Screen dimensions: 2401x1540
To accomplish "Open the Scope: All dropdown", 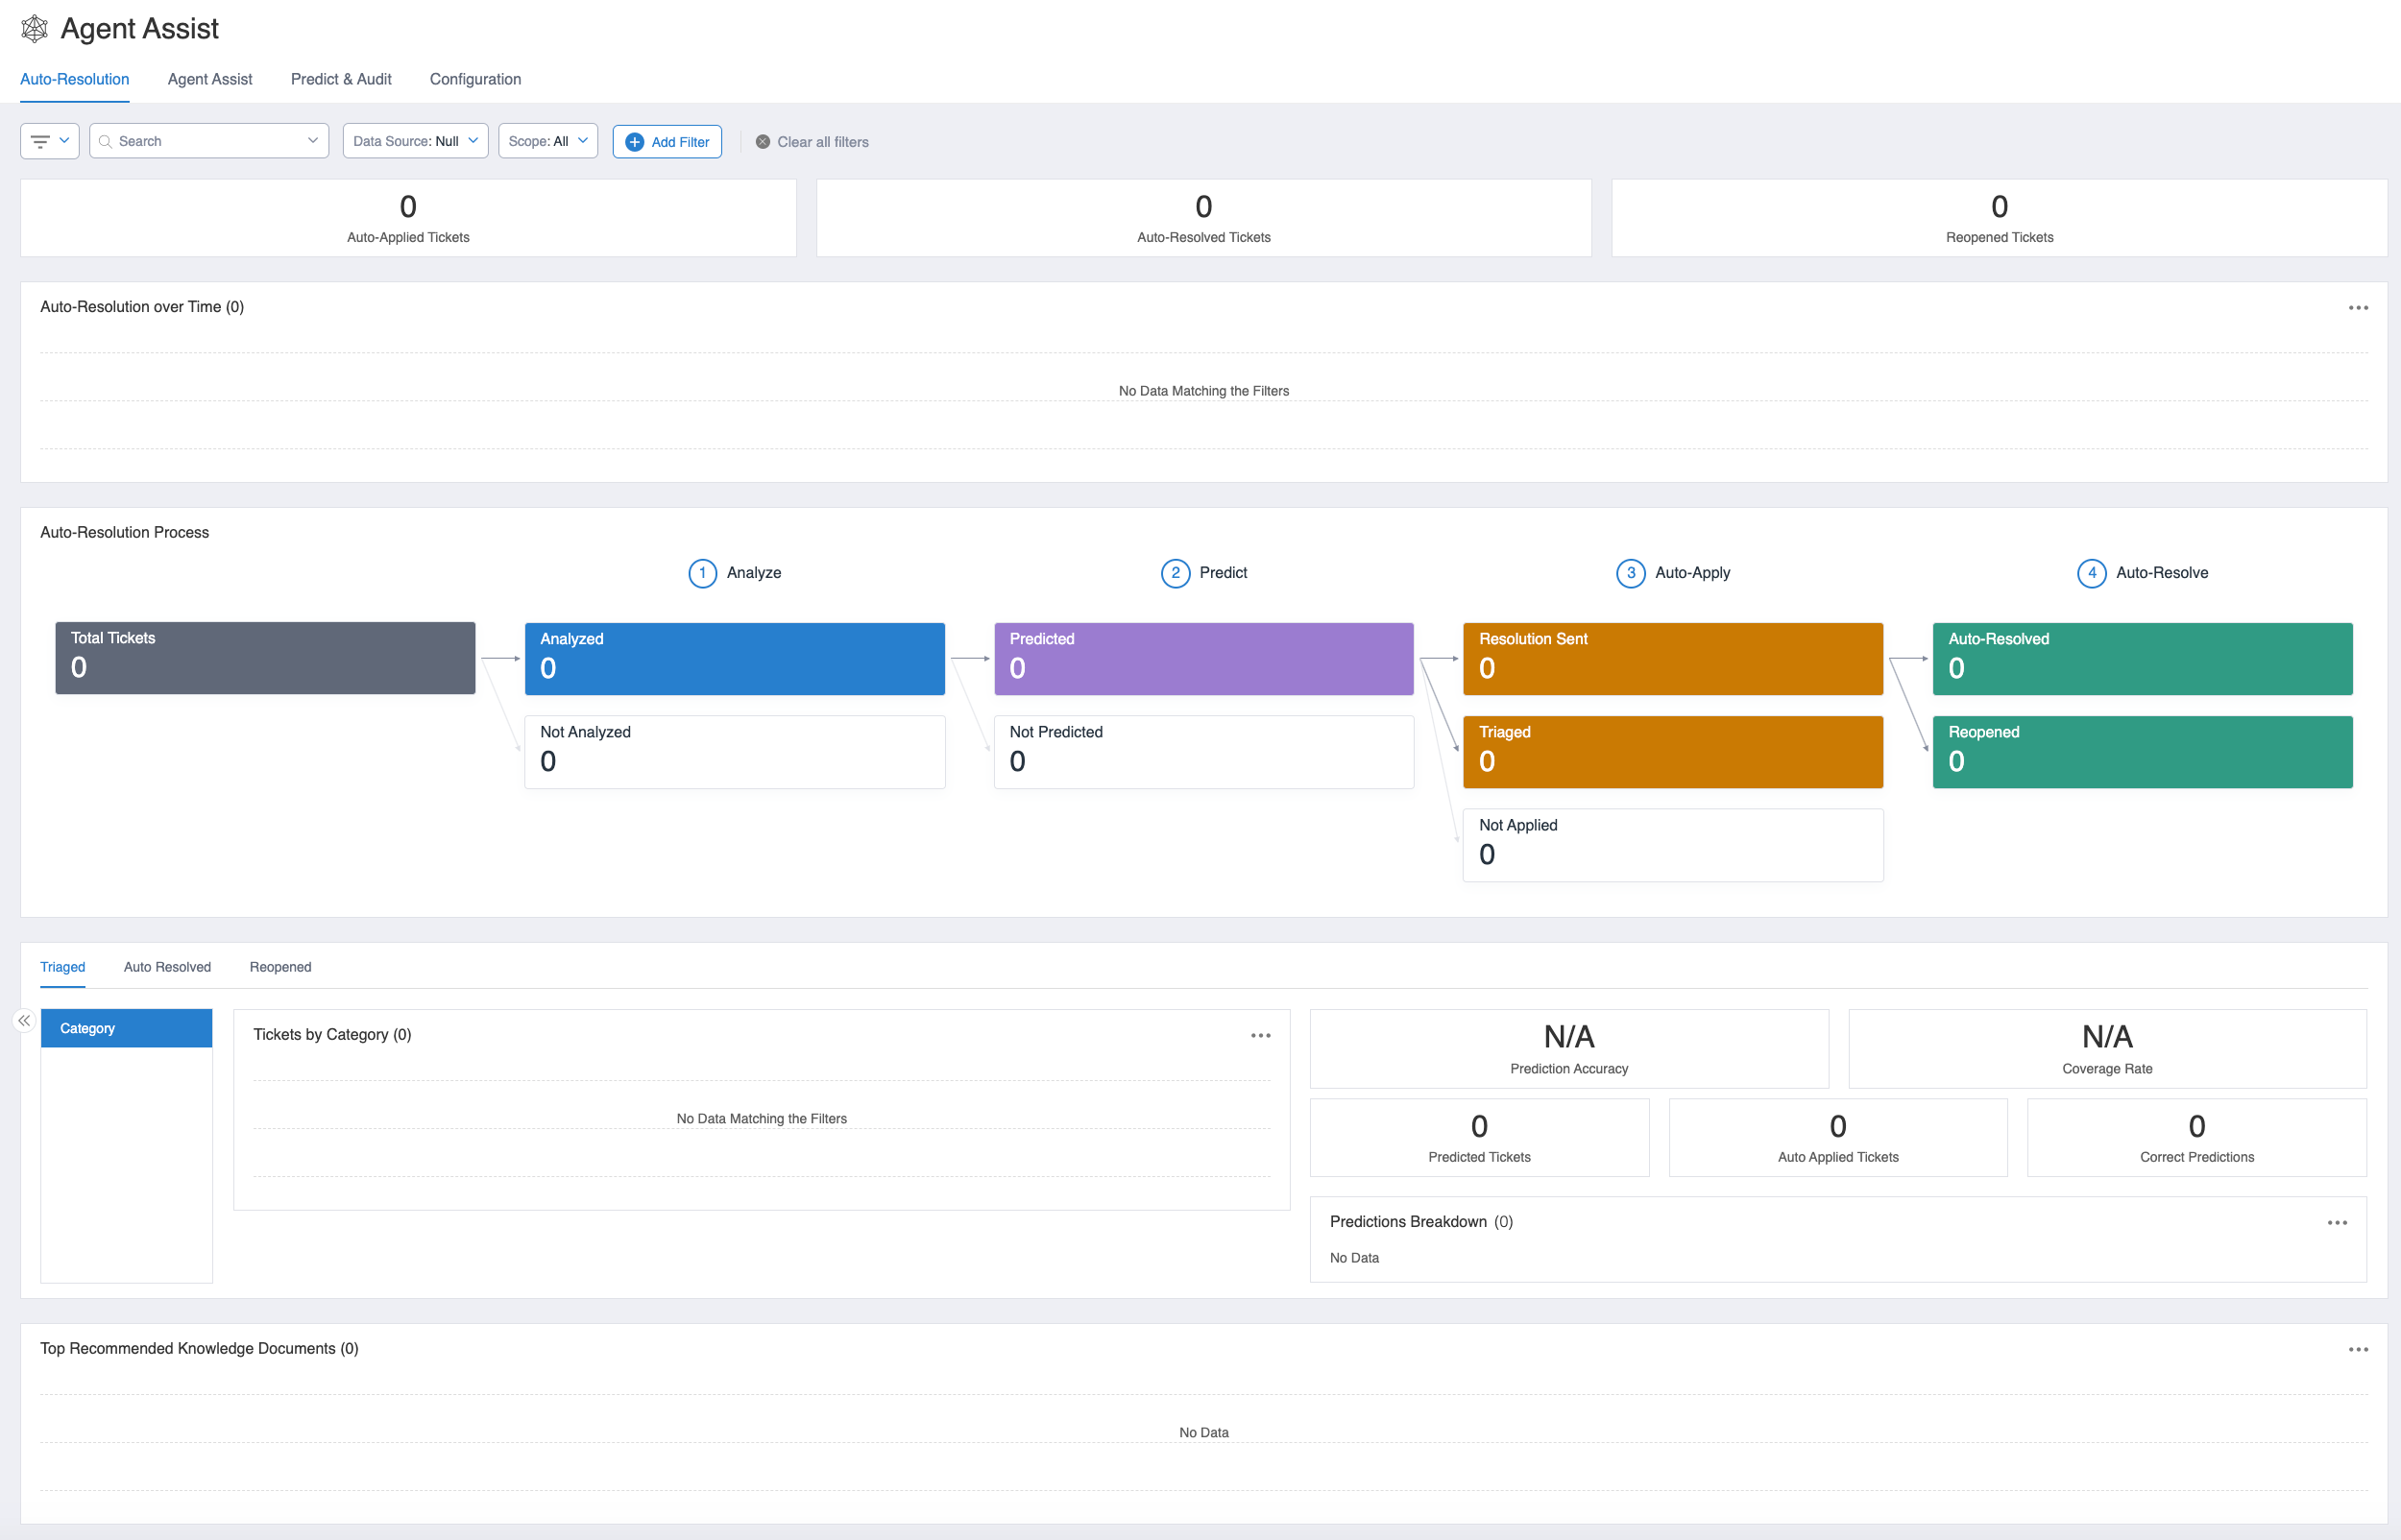I will point(548,141).
